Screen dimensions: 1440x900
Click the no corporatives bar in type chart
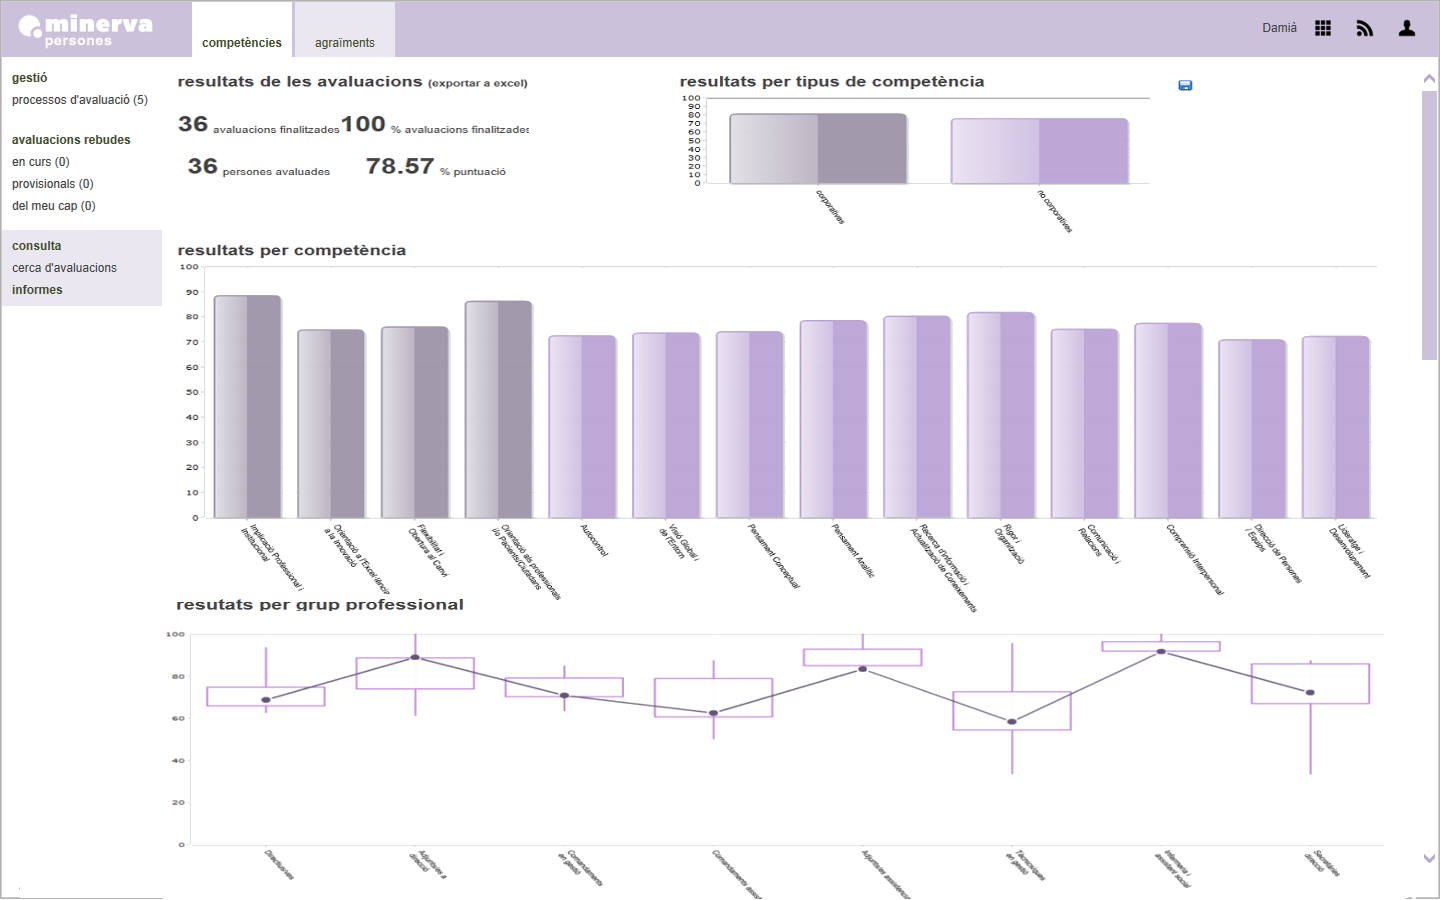(1040, 151)
